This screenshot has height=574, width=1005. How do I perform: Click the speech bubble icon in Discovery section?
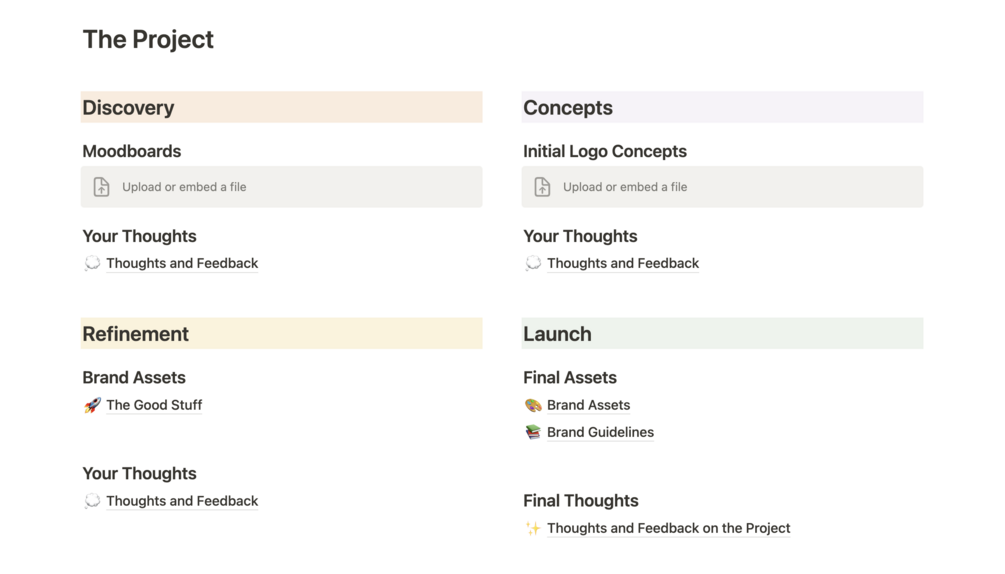click(x=92, y=264)
